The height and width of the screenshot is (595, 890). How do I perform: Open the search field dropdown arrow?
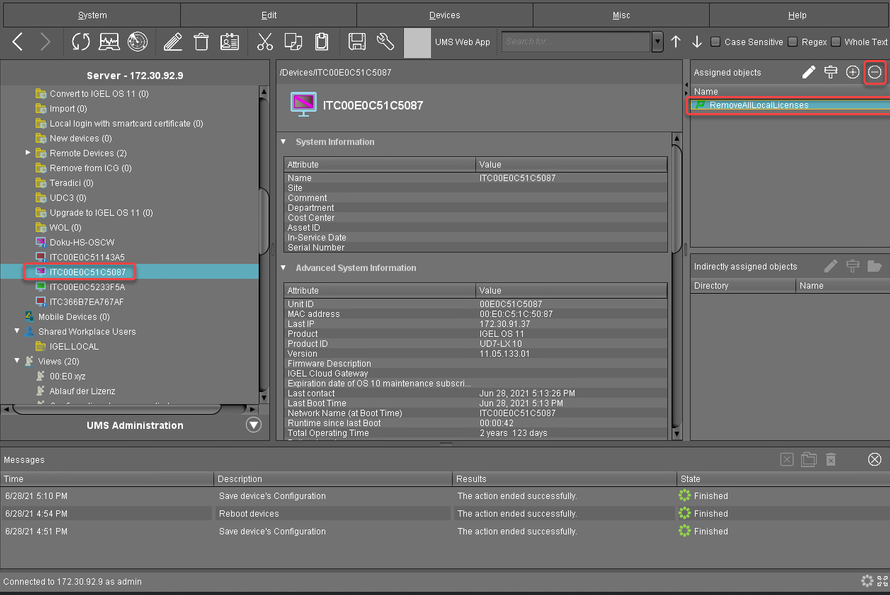pos(657,42)
